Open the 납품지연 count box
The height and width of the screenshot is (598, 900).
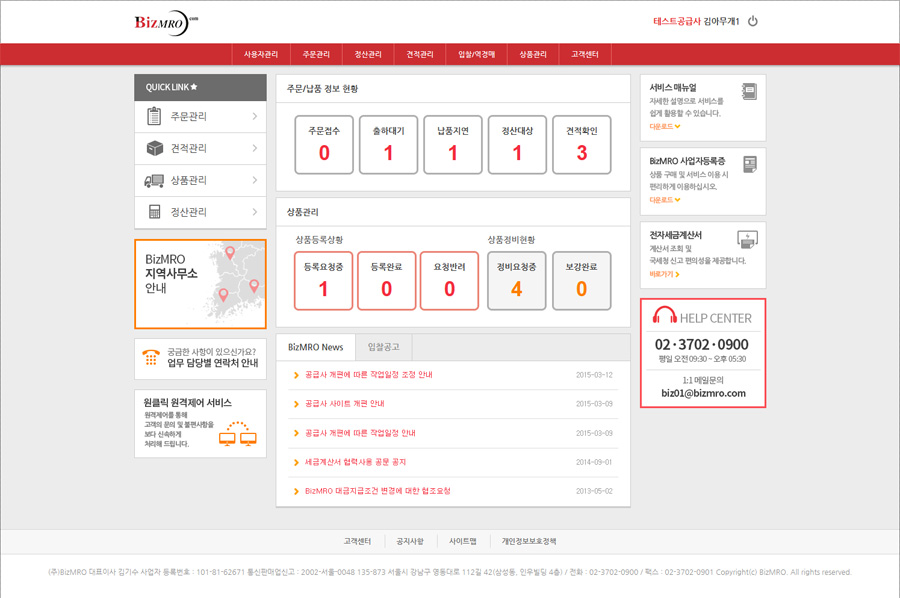[x=453, y=145]
